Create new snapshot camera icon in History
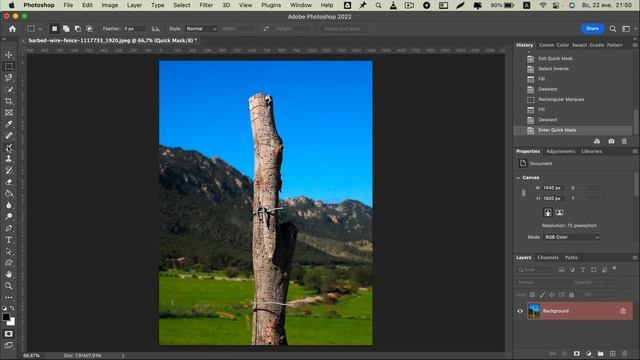Image resolution: width=640 pixels, height=360 pixels. [611, 141]
